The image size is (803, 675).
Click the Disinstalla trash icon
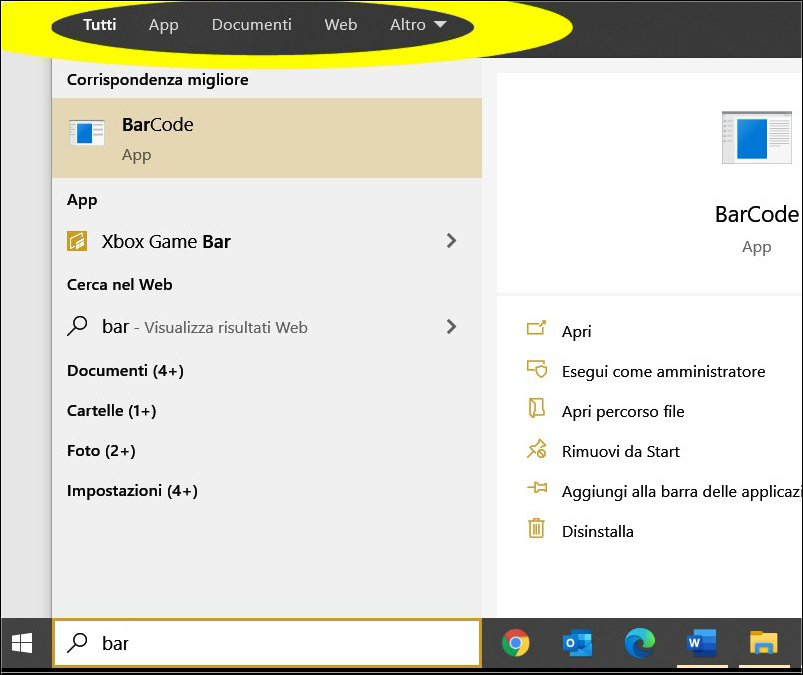[x=537, y=530]
